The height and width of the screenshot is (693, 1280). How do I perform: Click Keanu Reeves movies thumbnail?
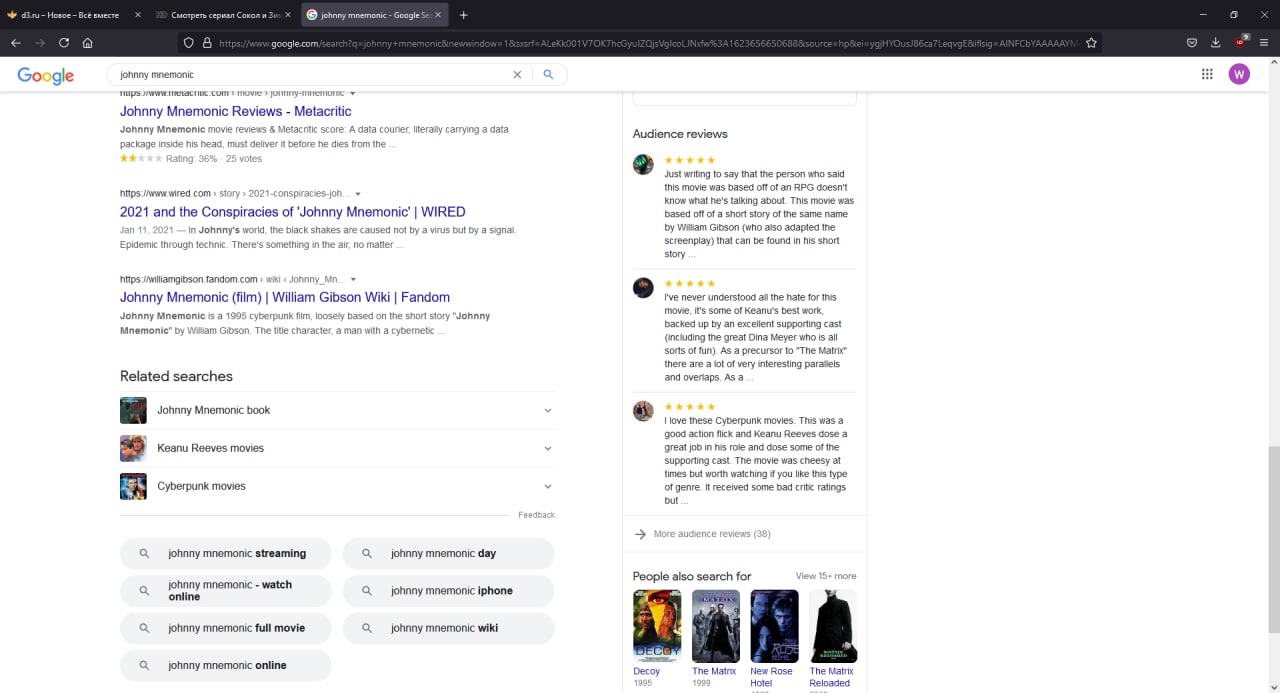pos(133,448)
